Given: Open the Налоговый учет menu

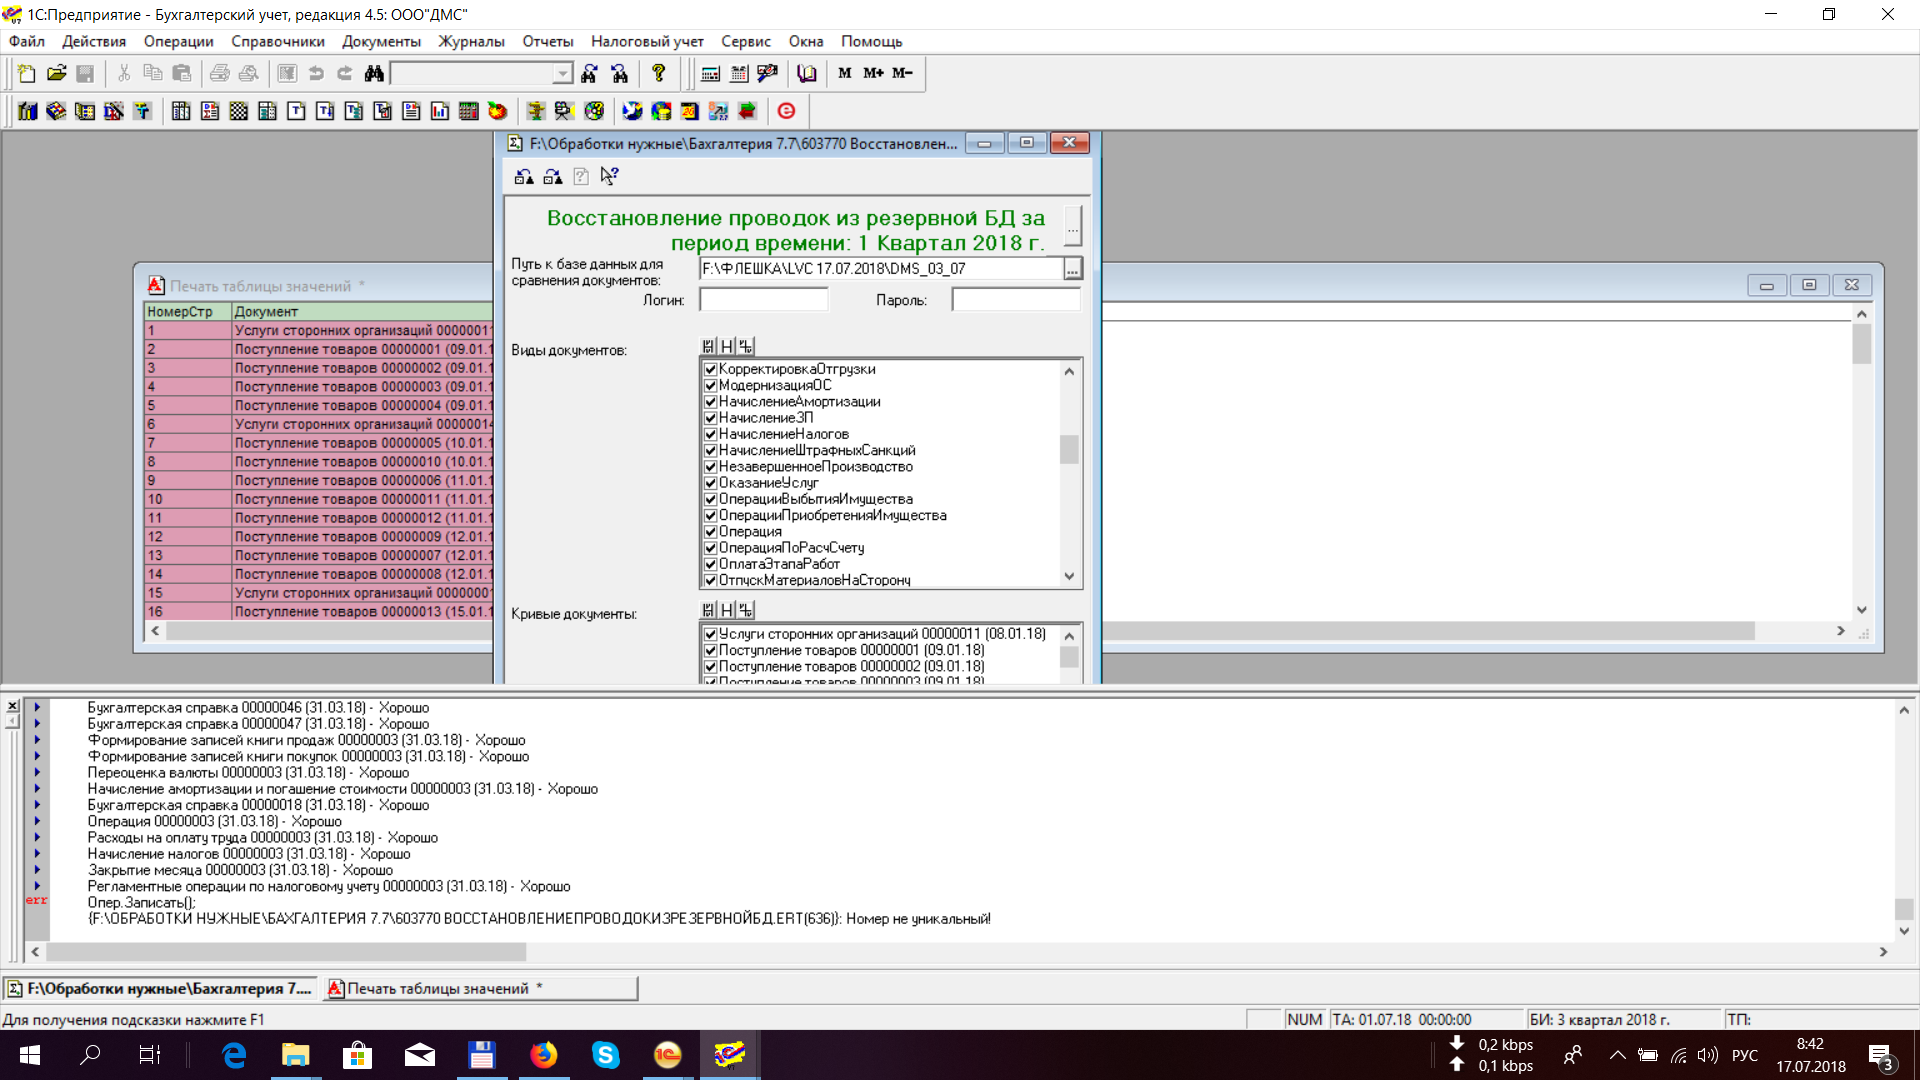Looking at the screenshot, I should point(647,41).
